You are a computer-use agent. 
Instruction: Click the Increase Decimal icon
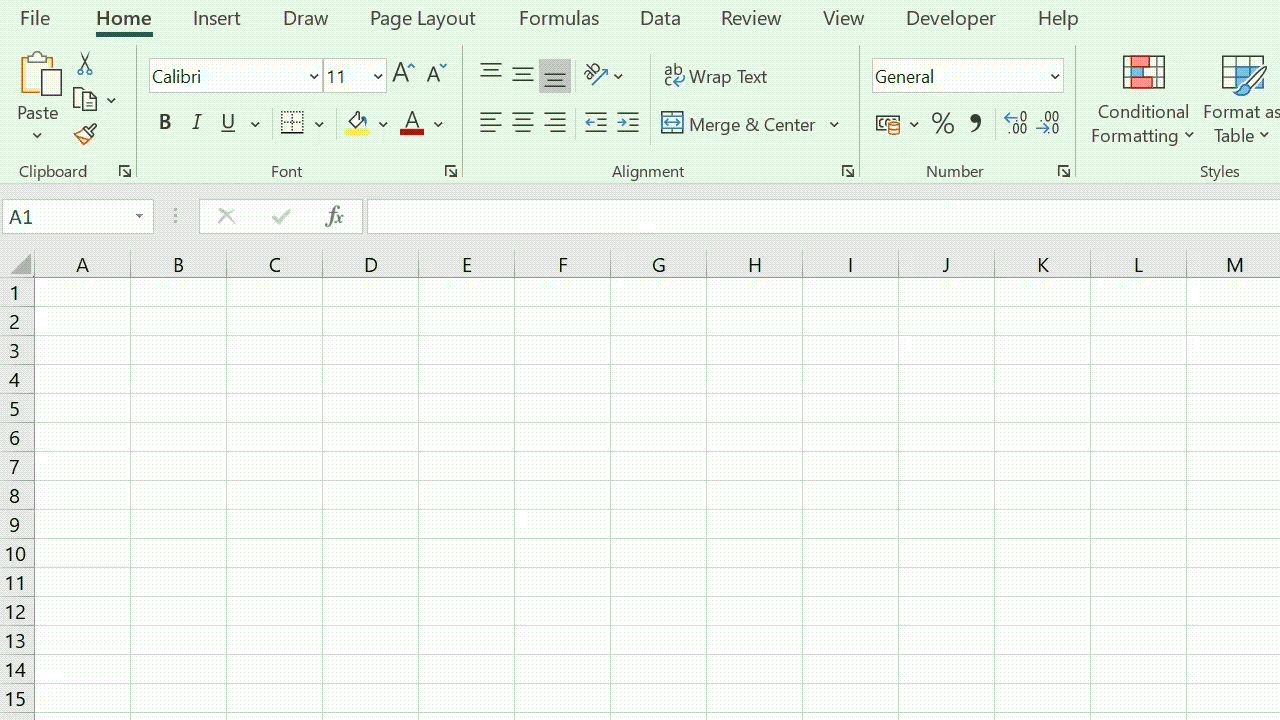[x=1014, y=122]
